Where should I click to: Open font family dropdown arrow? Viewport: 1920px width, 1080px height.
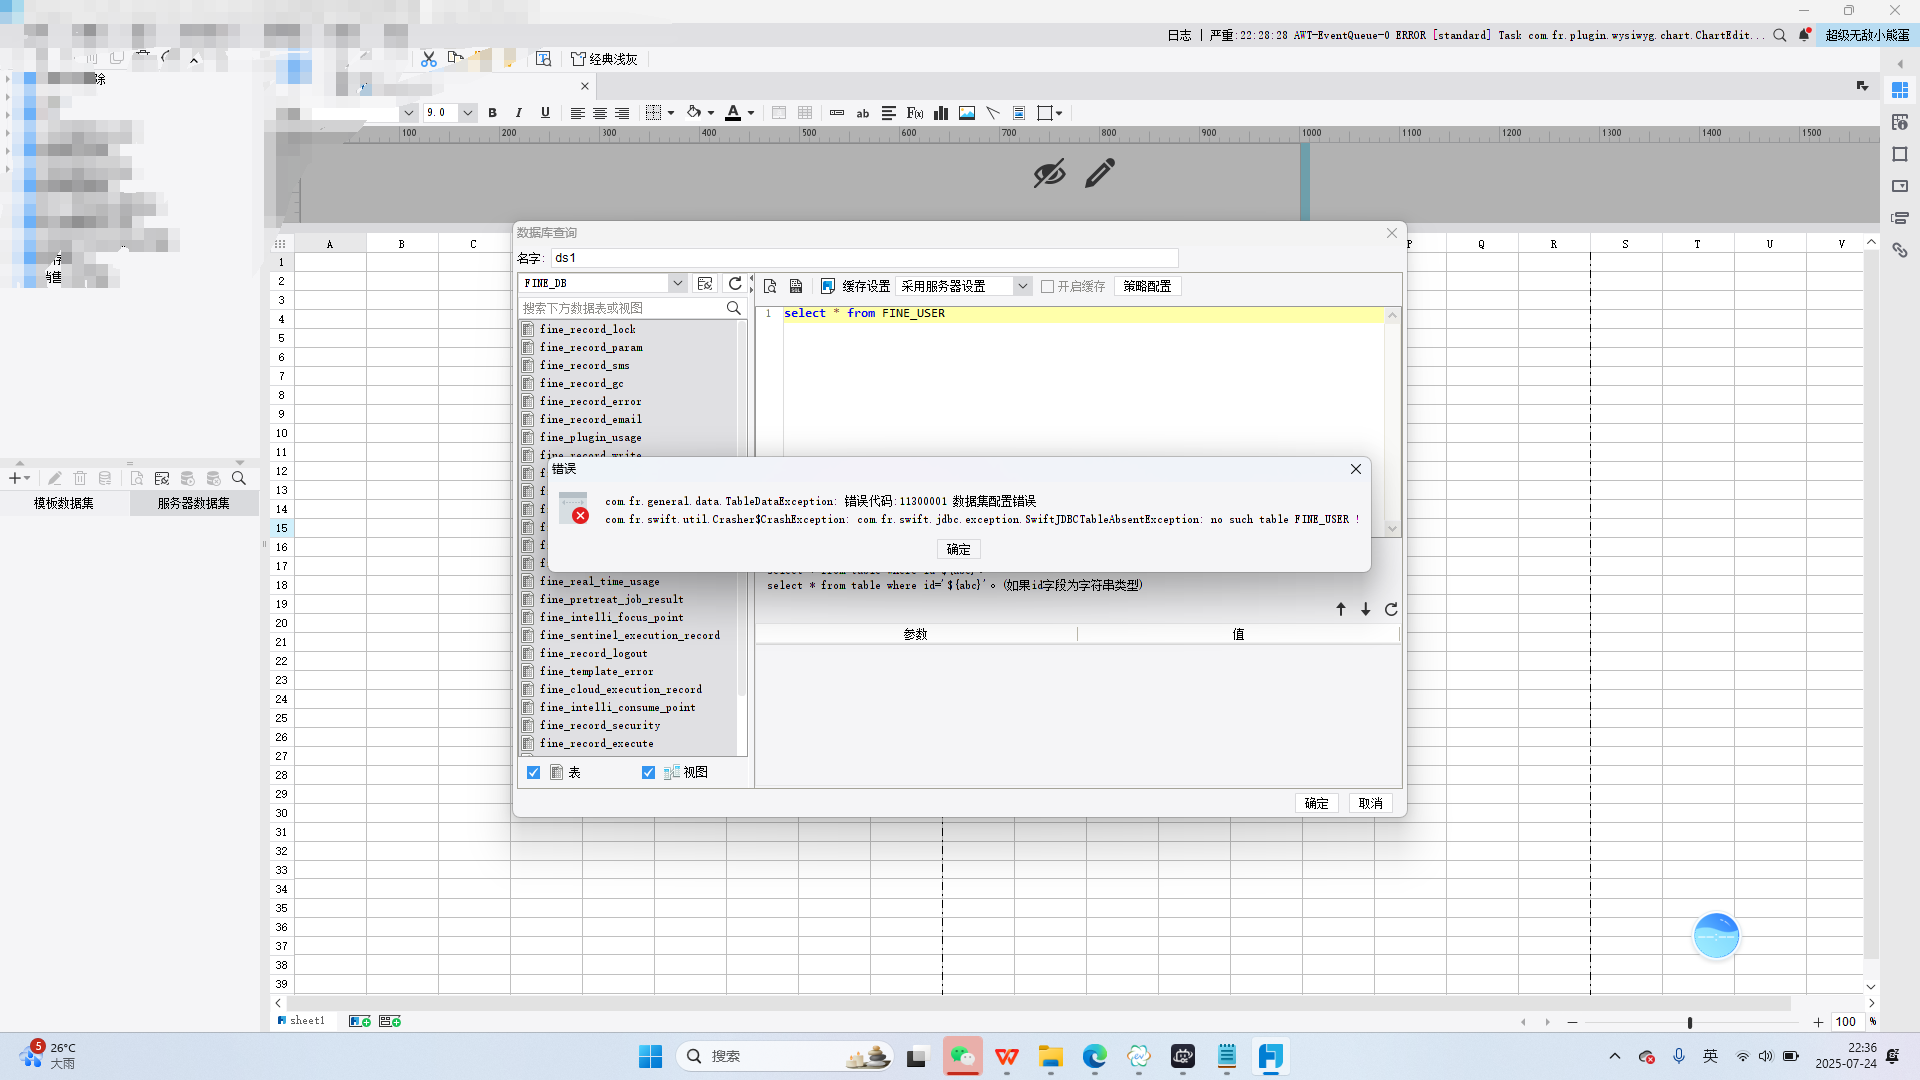point(408,113)
